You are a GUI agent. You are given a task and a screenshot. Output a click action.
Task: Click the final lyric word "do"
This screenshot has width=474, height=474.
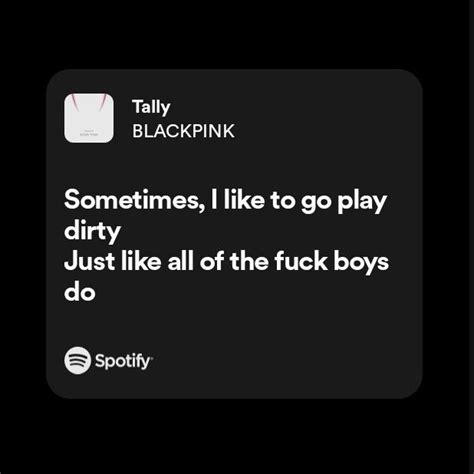tap(80, 292)
